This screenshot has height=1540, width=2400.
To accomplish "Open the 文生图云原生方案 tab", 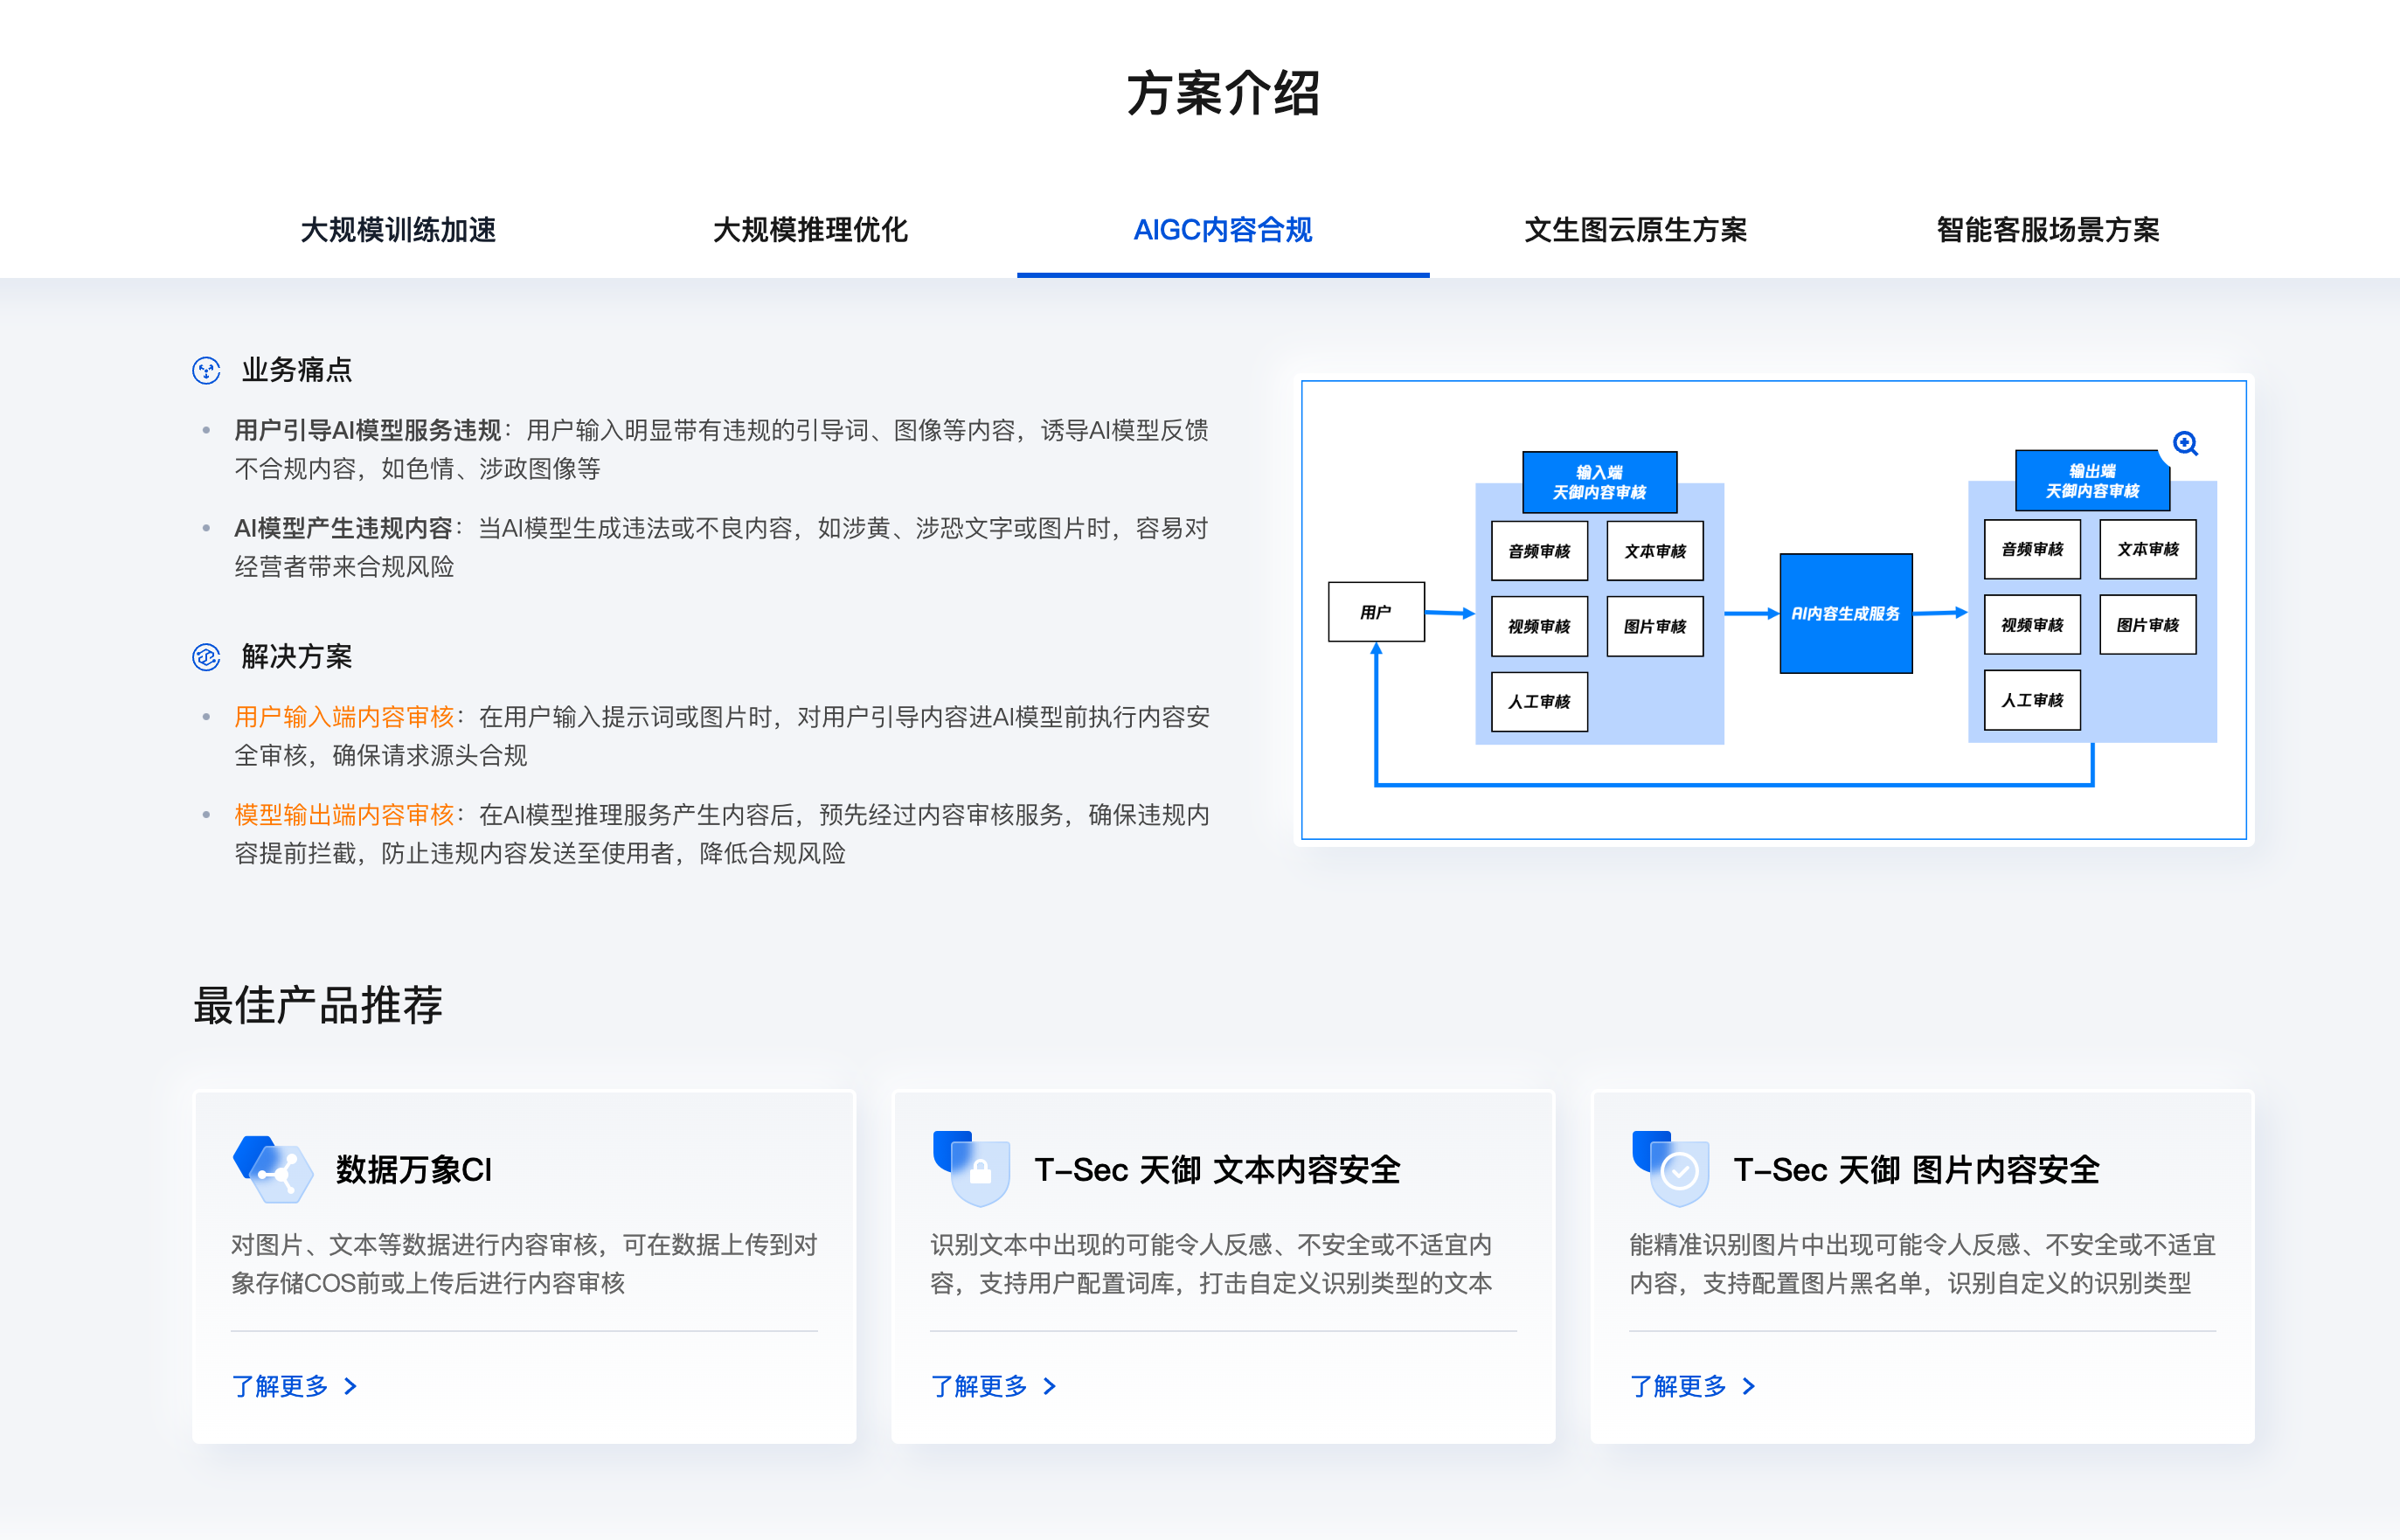I will (1635, 230).
